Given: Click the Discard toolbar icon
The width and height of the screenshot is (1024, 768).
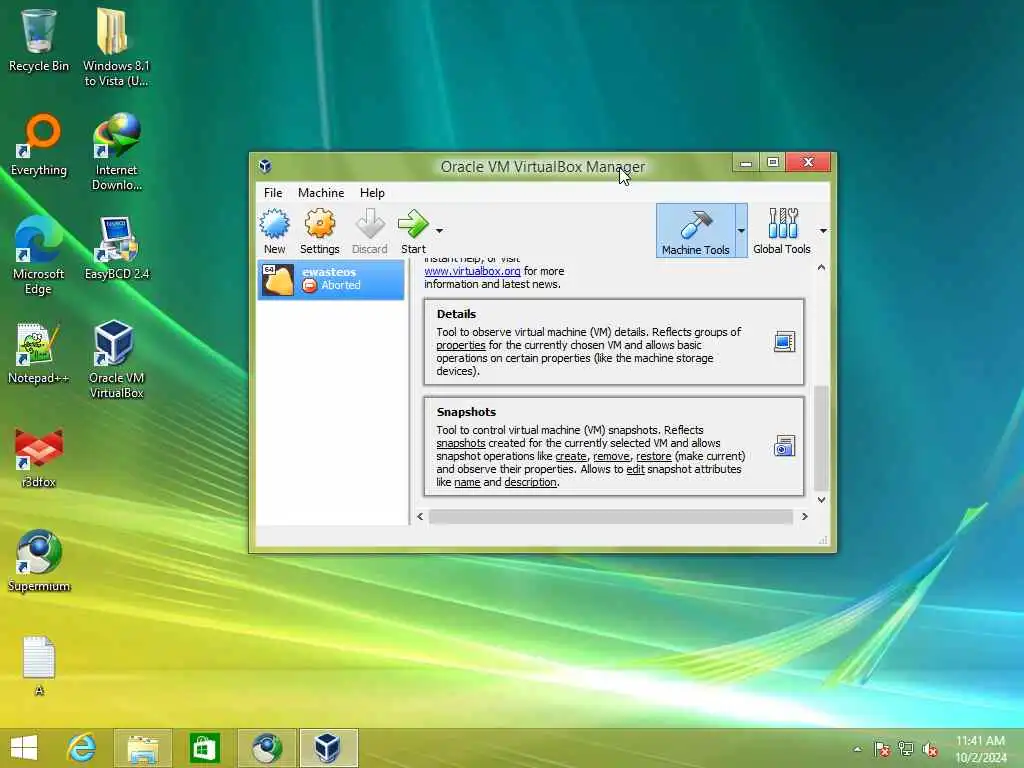Looking at the screenshot, I should pos(370,231).
